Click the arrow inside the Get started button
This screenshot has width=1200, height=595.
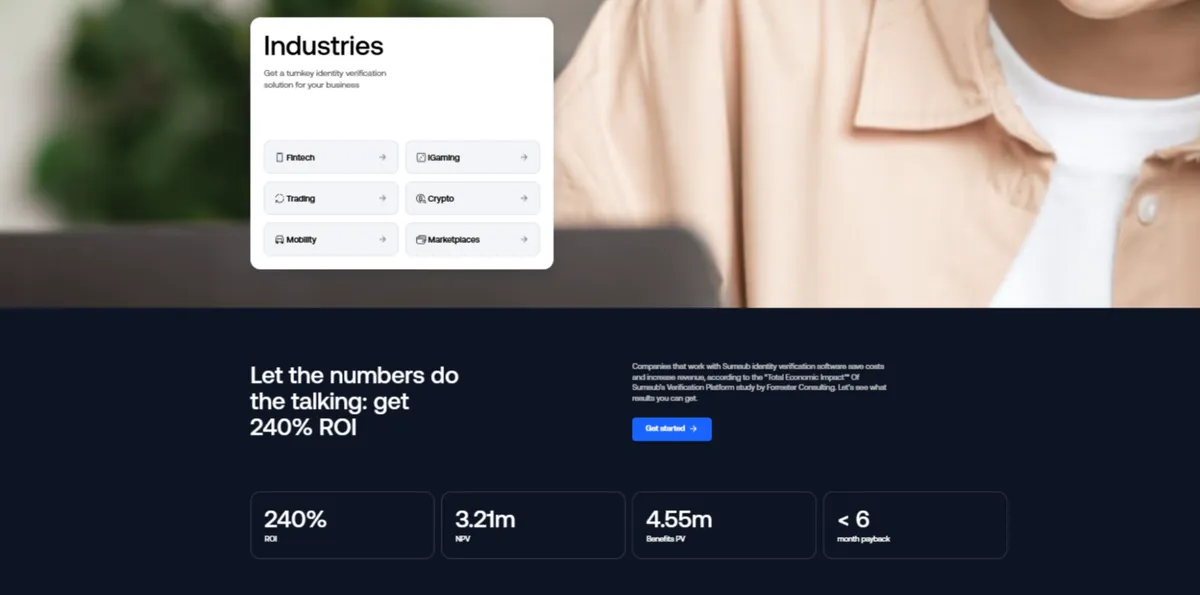pyautogui.click(x=691, y=429)
